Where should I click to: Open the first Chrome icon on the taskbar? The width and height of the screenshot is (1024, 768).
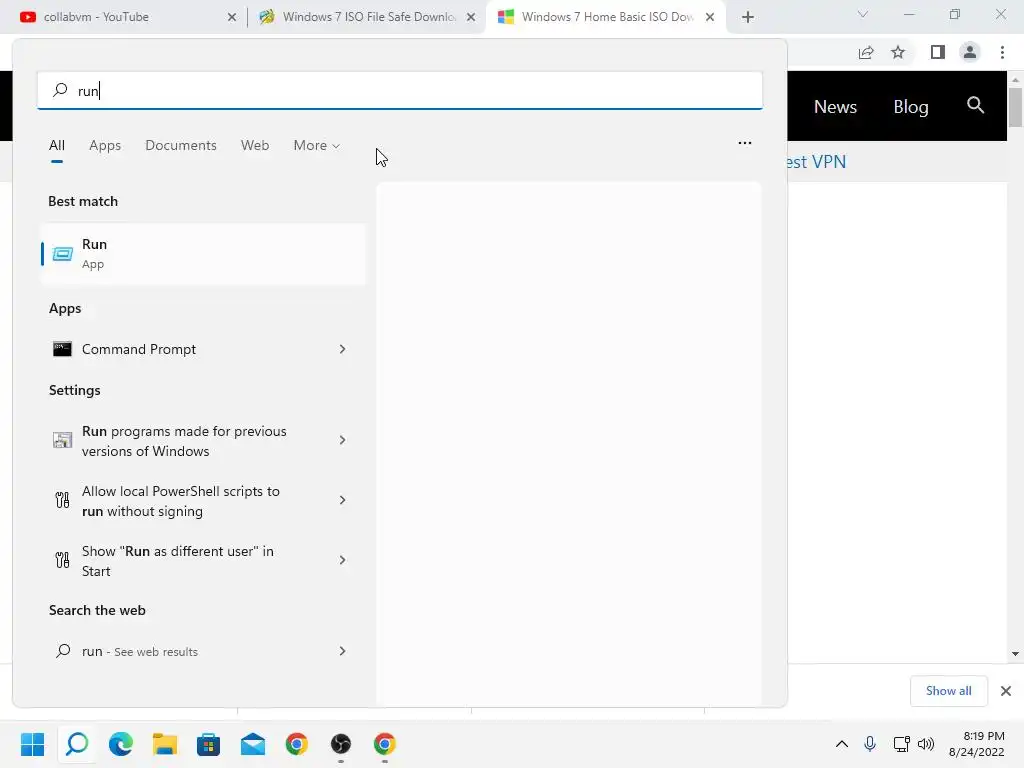296,744
